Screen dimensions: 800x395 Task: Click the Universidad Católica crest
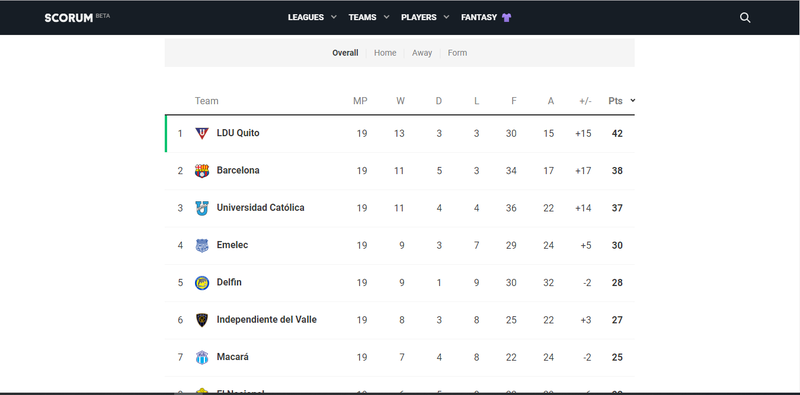click(202, 208)
